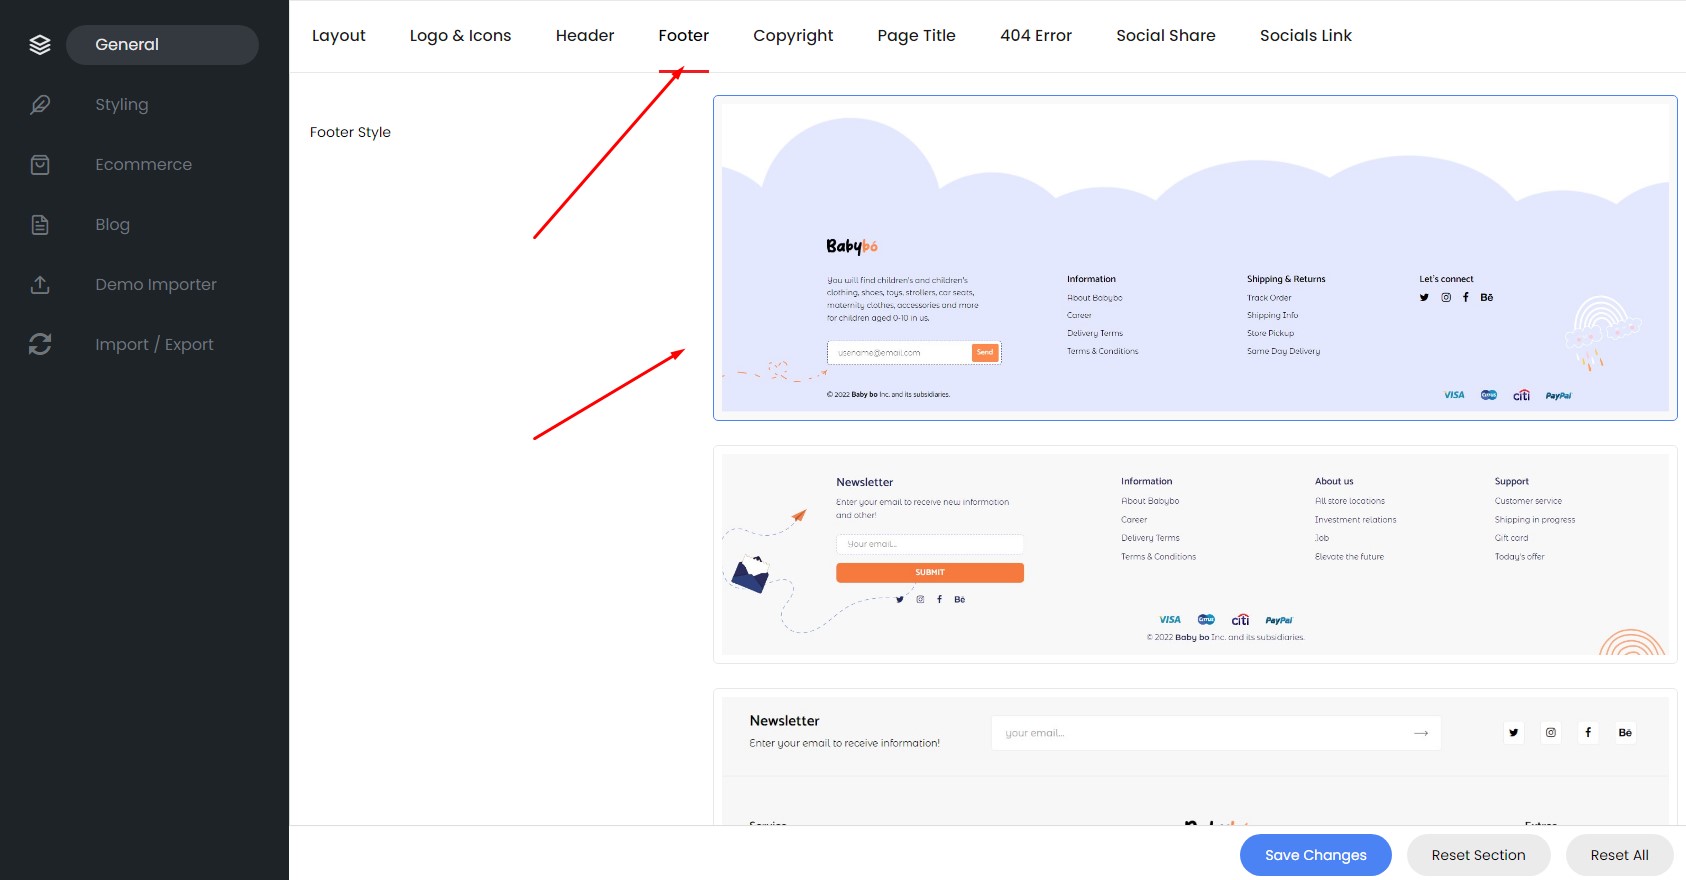Click the Ecommerce shopping bag icon
Image resolution: width=1686 pixels, height=880 pixels.
click(40, 165)
